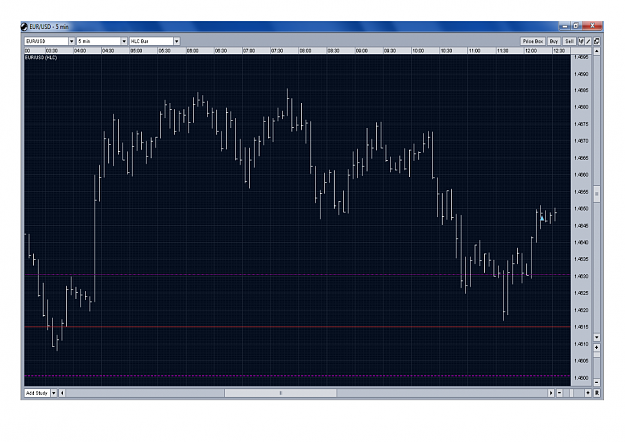Click the 1.4600 price label
625x442 pixels.
581,378
